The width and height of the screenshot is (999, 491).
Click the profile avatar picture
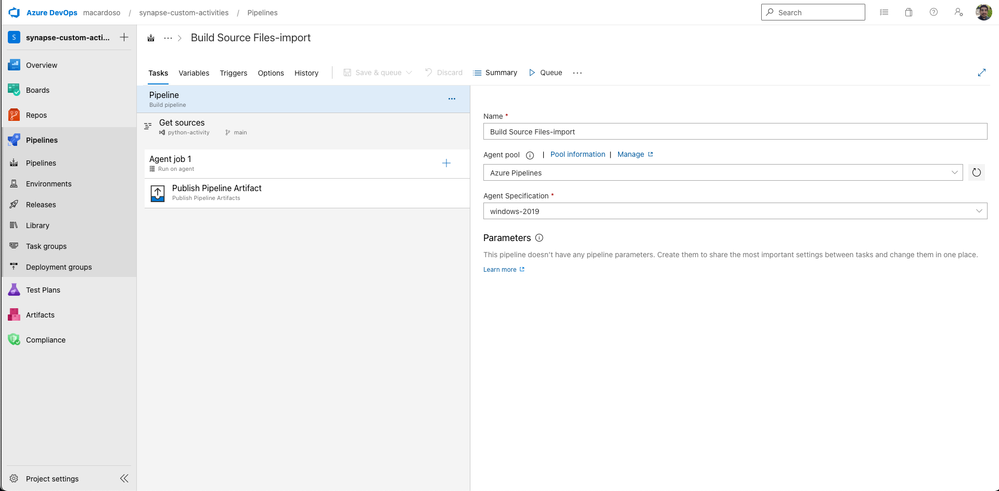(983, 12)
